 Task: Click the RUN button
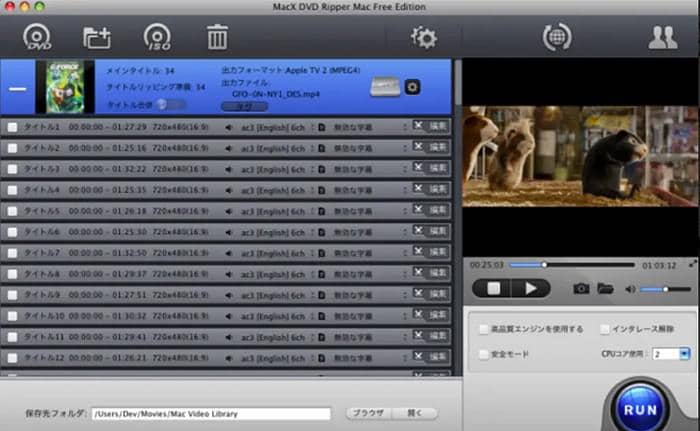[x=640, y=410]
